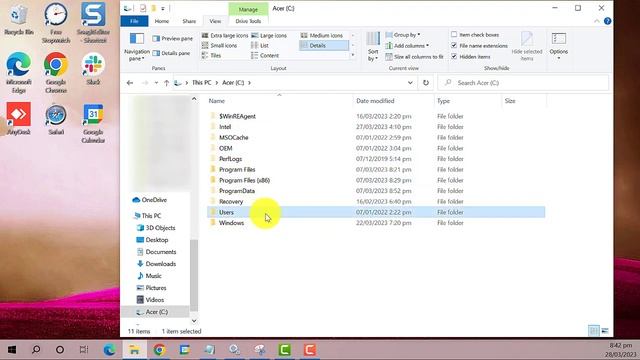The height and width of the screenshot is (360, 640).
Task: Toggle the Preview pane
Action: click(172, 38)
